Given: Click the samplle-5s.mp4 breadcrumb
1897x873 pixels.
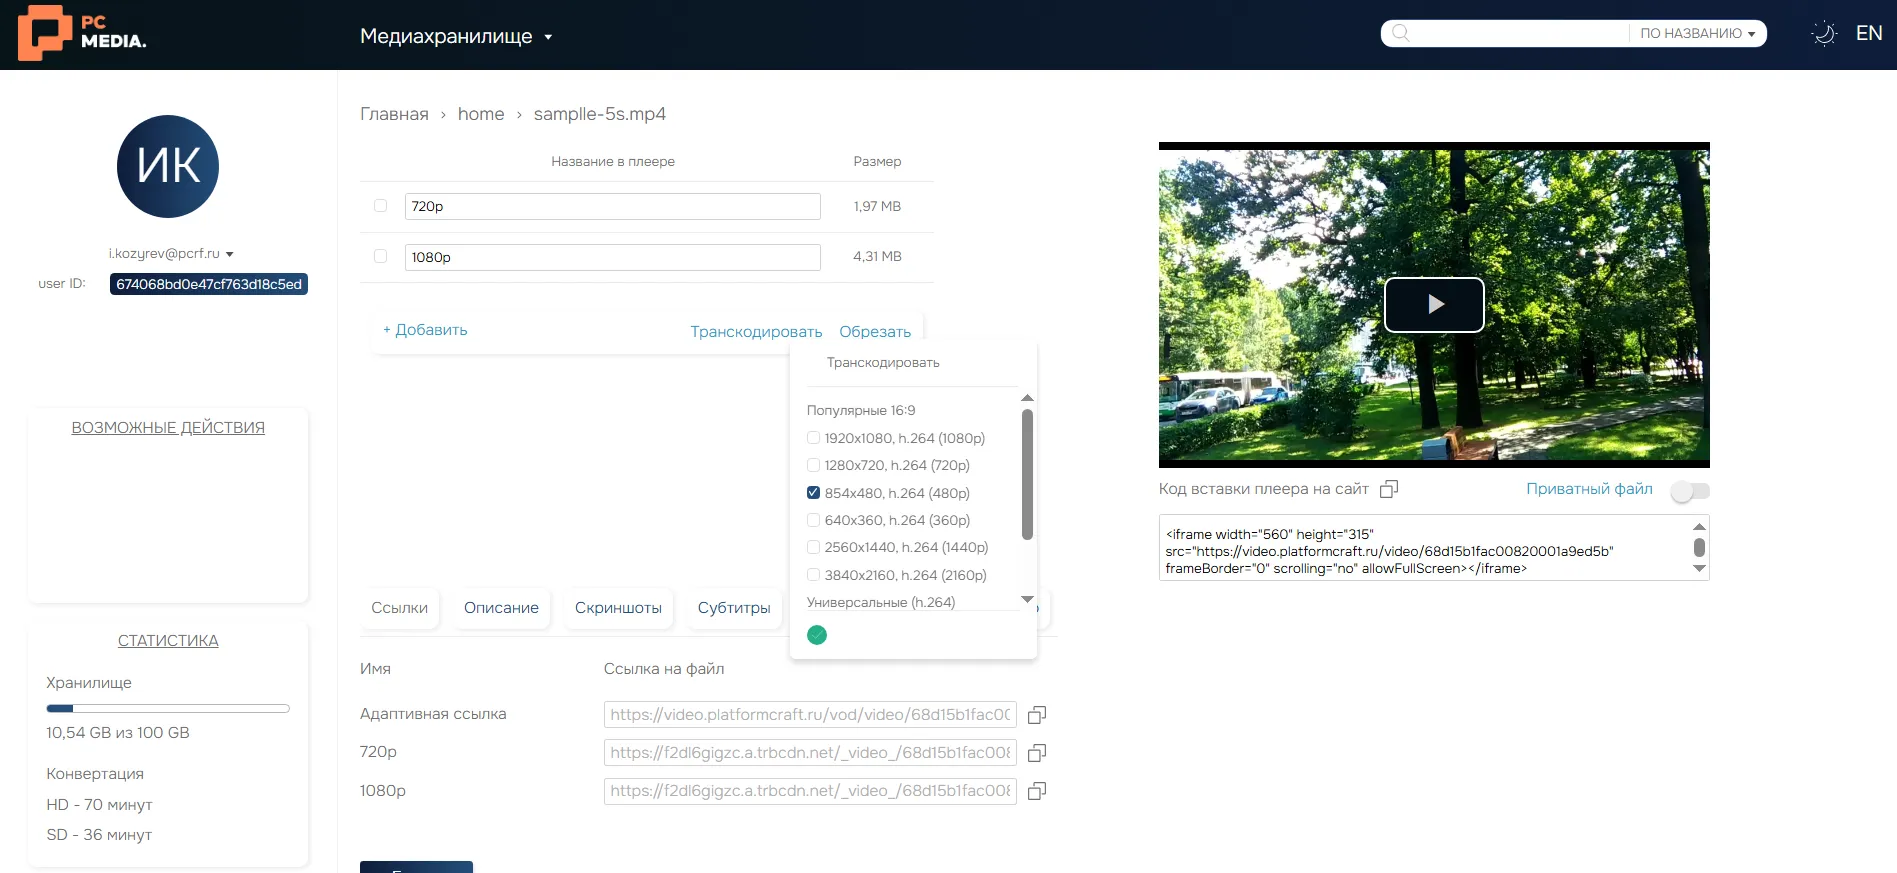Looking at the screenshot, I should (600, 114).
